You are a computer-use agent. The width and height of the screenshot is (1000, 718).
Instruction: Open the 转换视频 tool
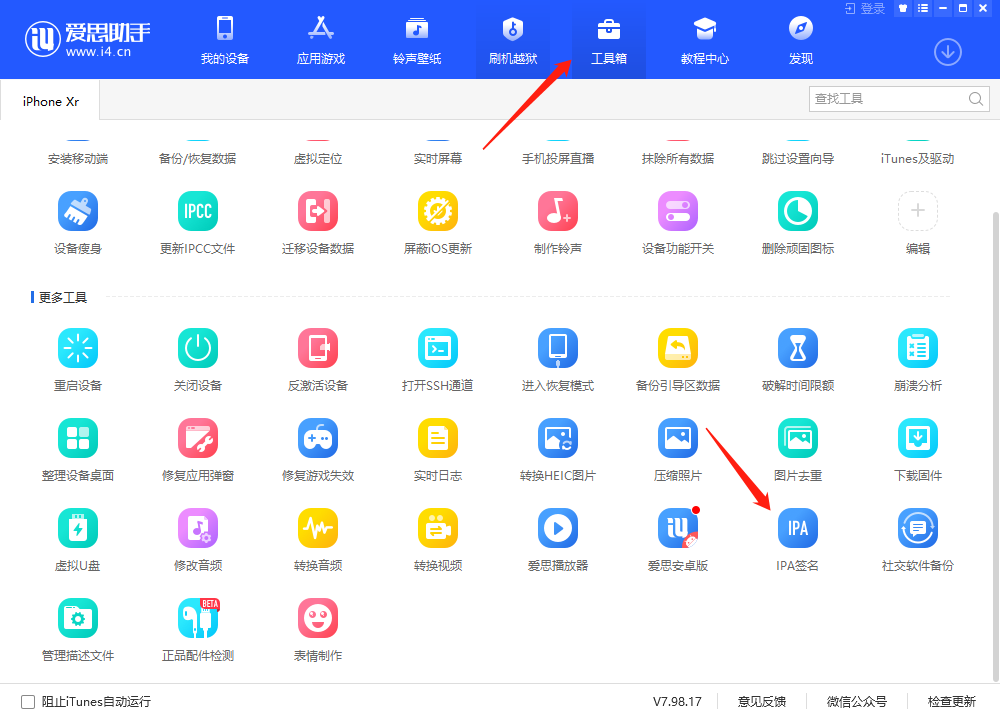438,528
